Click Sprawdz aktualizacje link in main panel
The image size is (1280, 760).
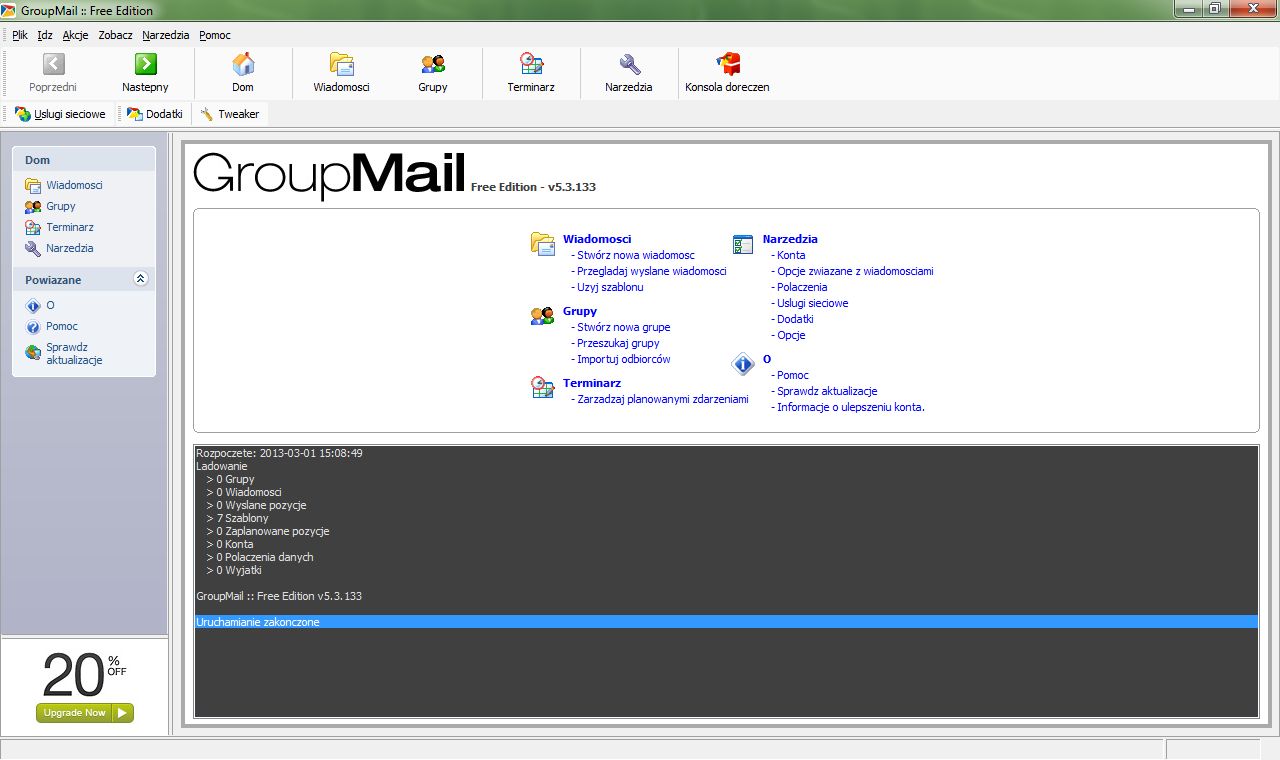827,391
